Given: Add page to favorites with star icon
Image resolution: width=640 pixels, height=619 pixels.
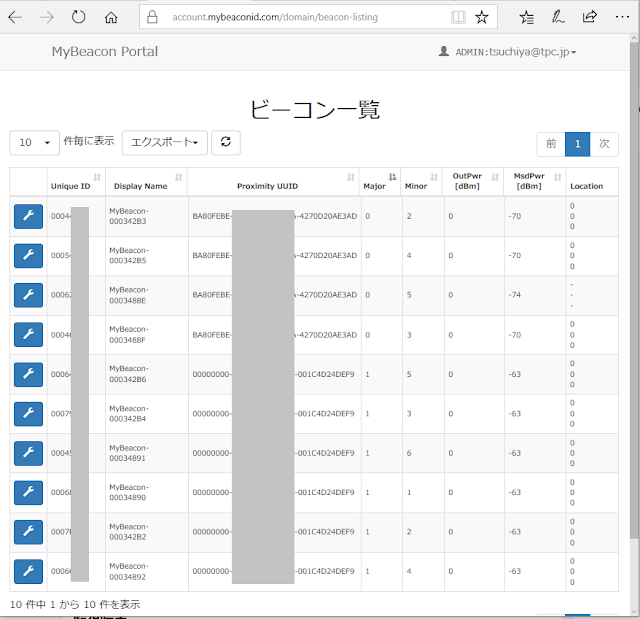Looking at the screenshot, I should [x=482, y=17].
